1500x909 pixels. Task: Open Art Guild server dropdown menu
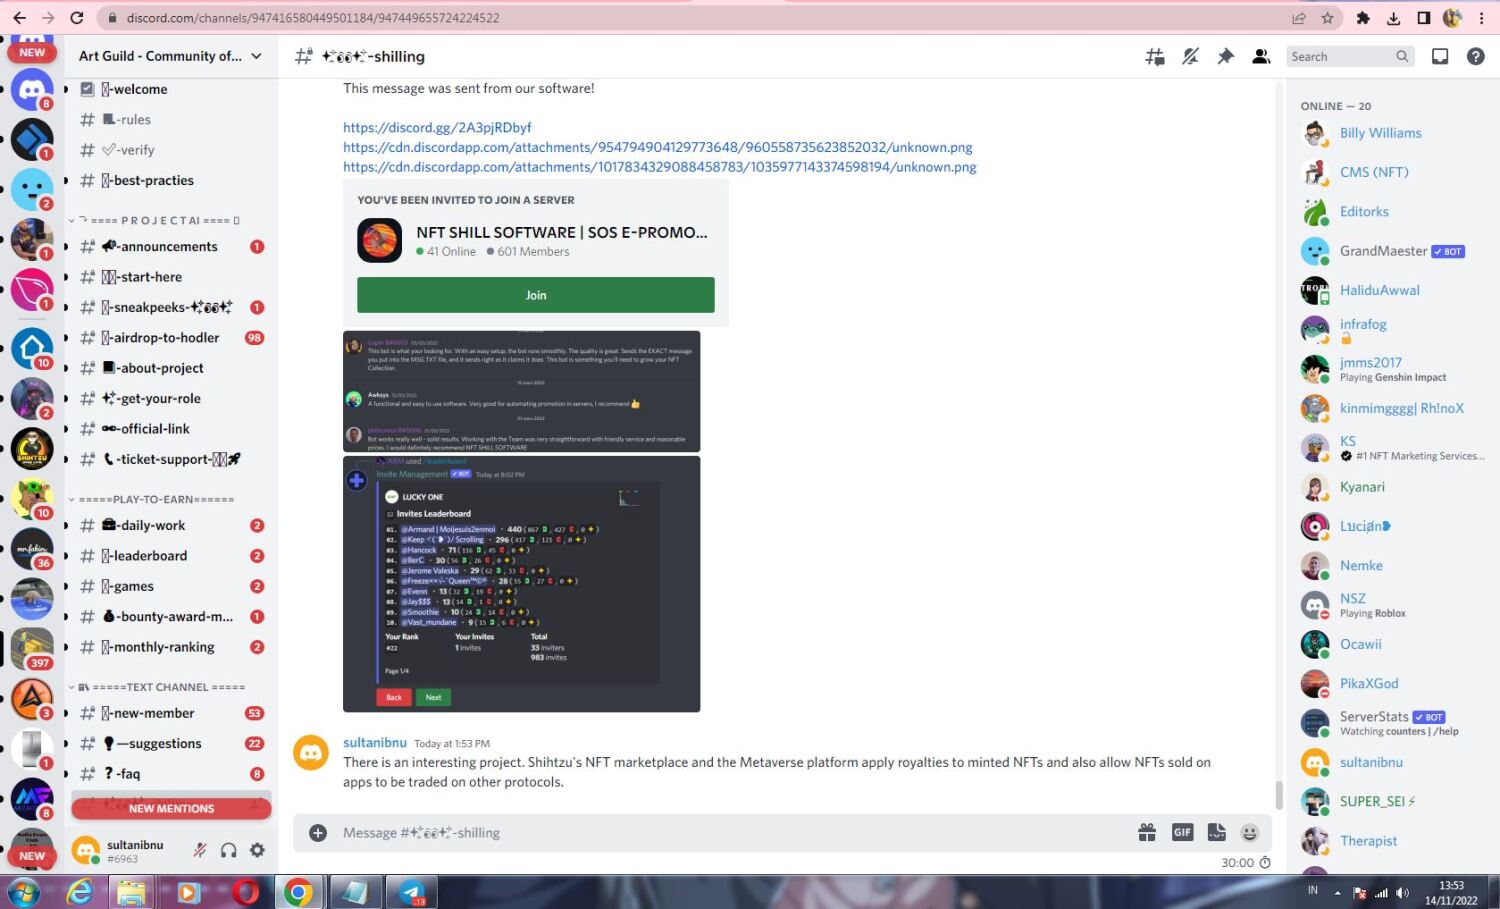170,56
